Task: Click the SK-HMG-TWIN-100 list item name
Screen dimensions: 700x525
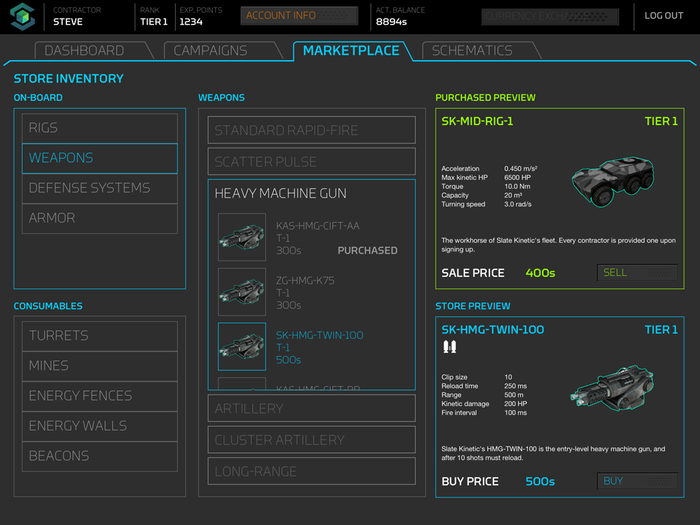Action: click(320, 335)
